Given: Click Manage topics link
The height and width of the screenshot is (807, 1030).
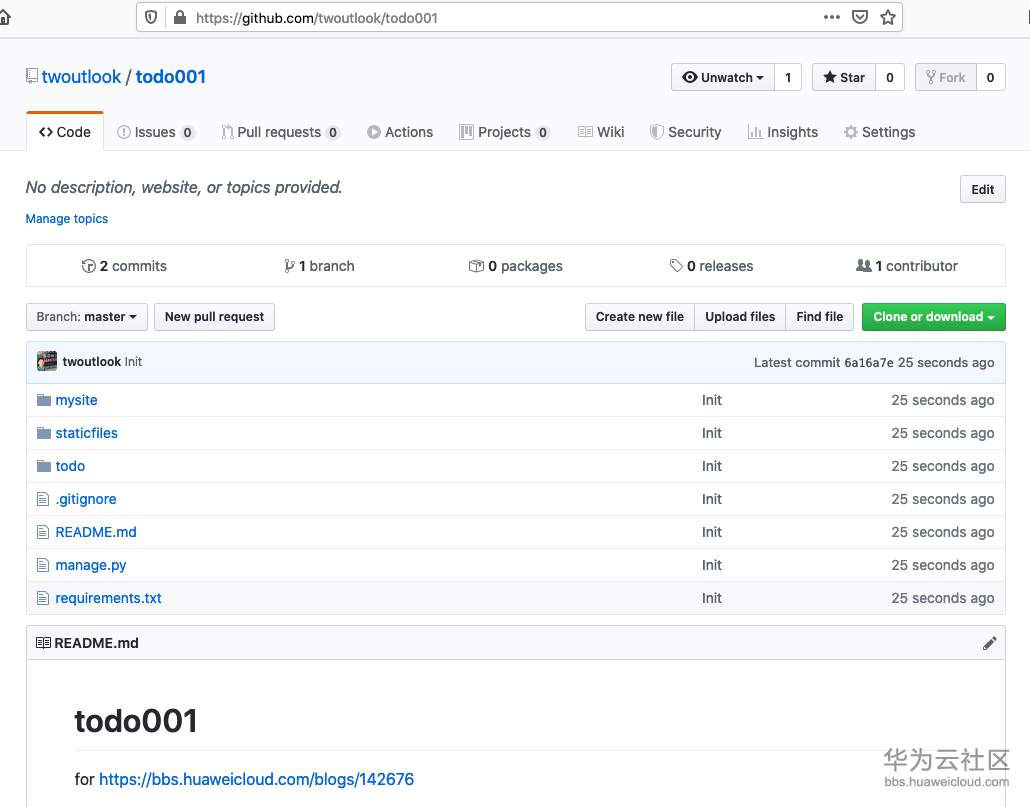Looking at the screenshot, I should (67, 219).
